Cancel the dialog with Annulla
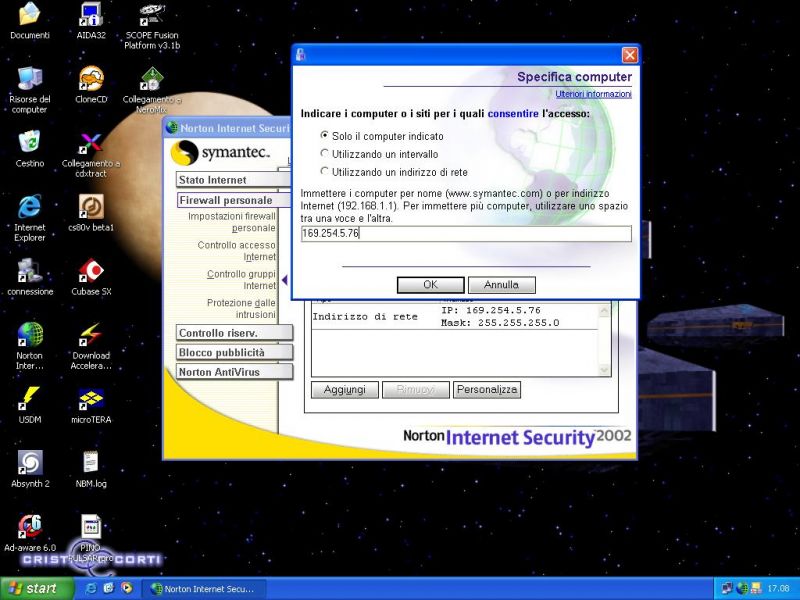This screenshot has height=600, width=800. click(x=502, y=285)
